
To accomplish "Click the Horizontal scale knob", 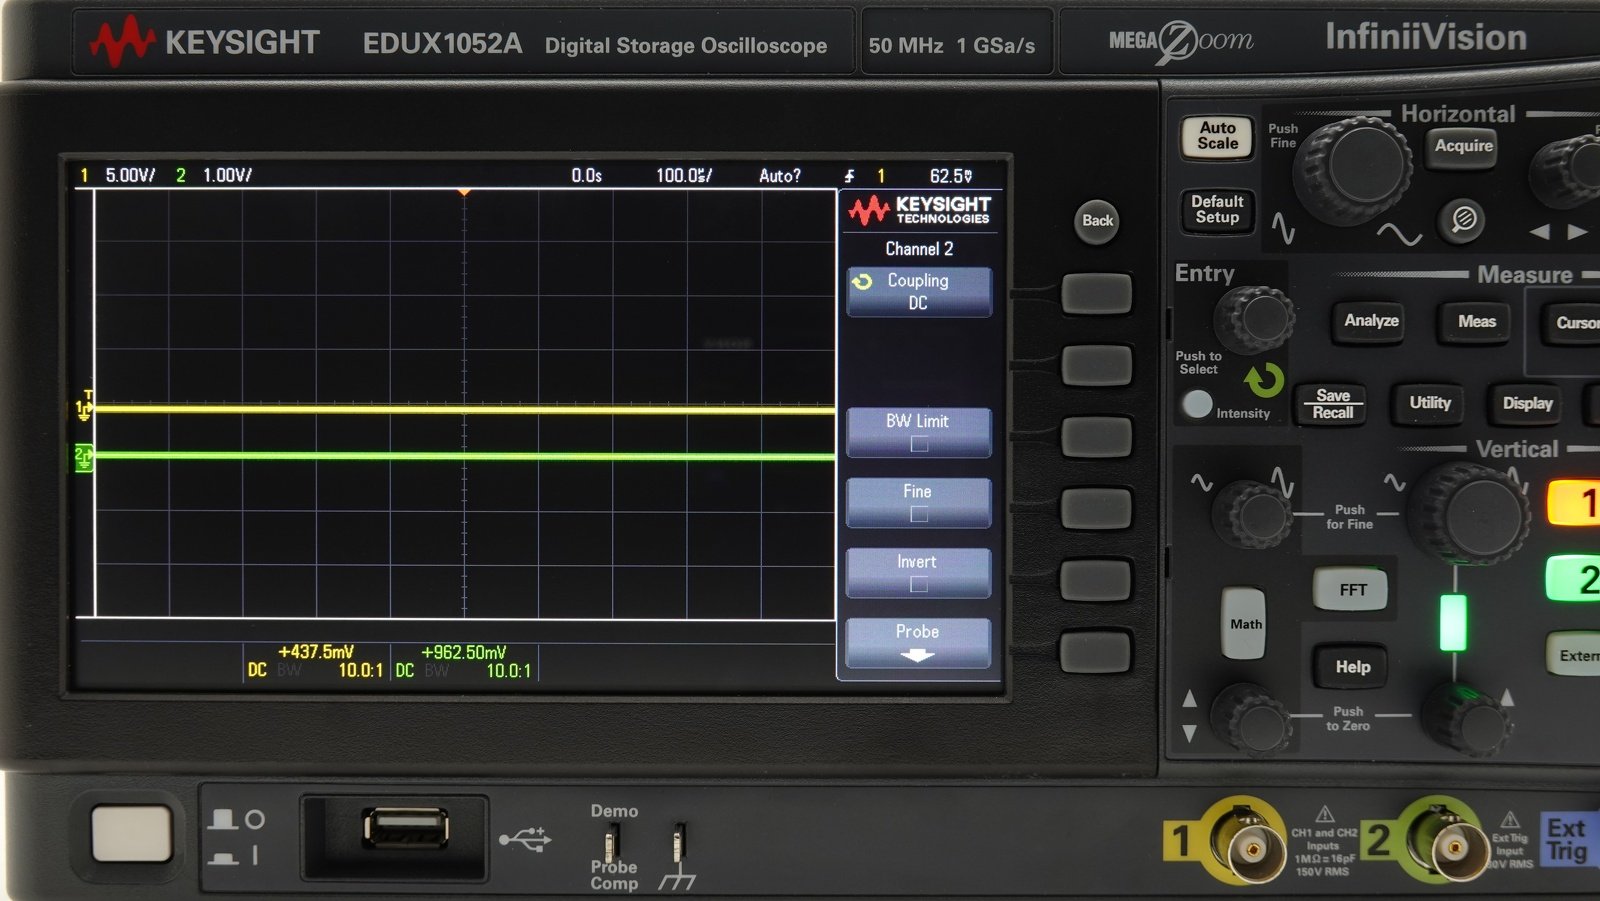I will (x=1354, y=170).
